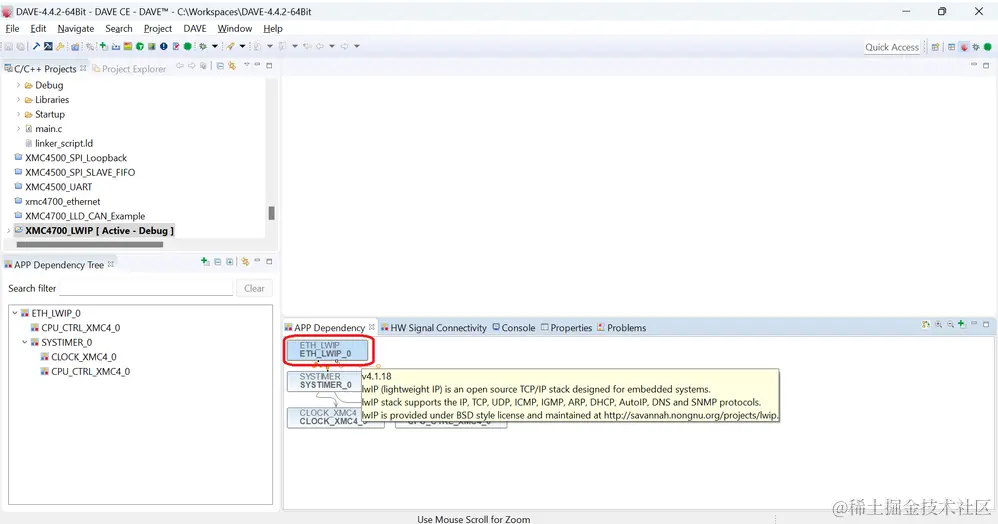Click the report notepad toolbar icon

click(176, 46)
